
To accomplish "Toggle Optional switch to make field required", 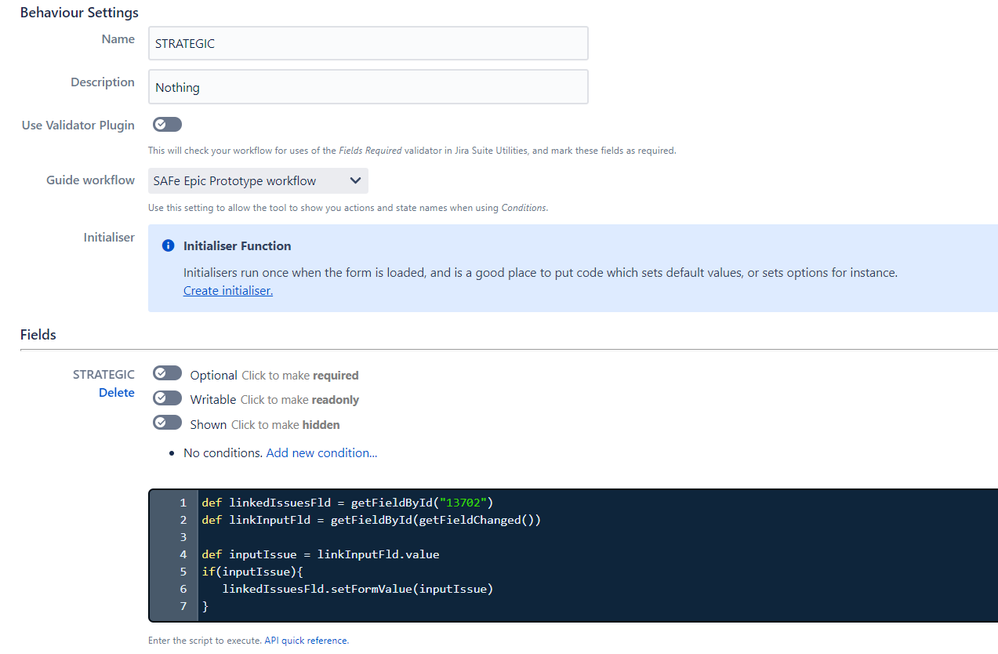I will (167, 373).
